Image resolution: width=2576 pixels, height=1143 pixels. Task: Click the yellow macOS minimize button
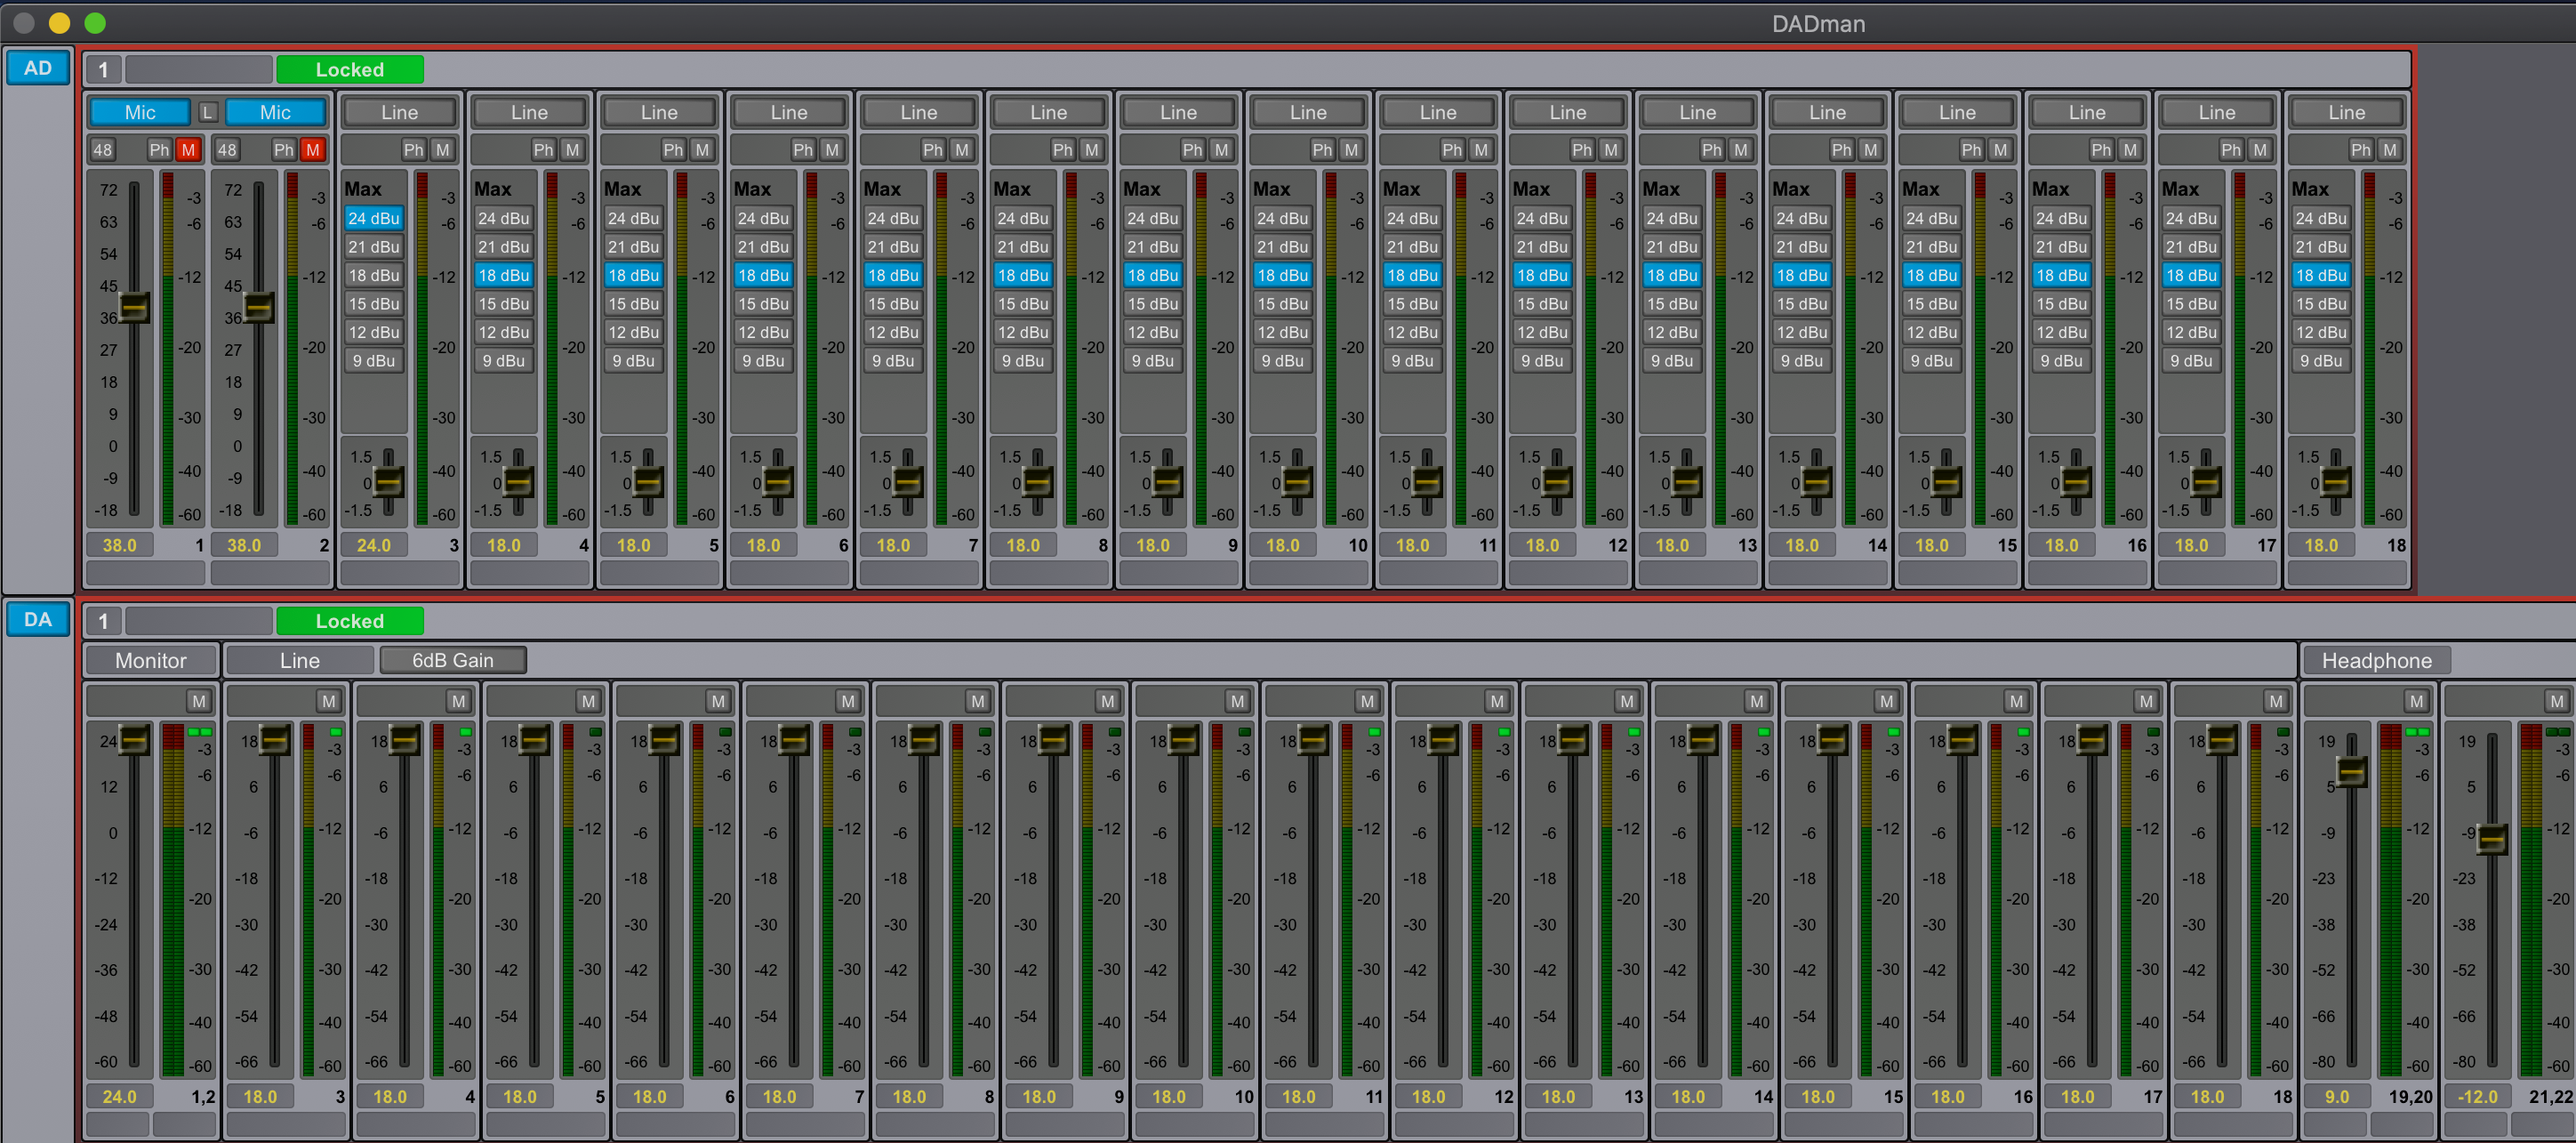[x=59, y=22]
